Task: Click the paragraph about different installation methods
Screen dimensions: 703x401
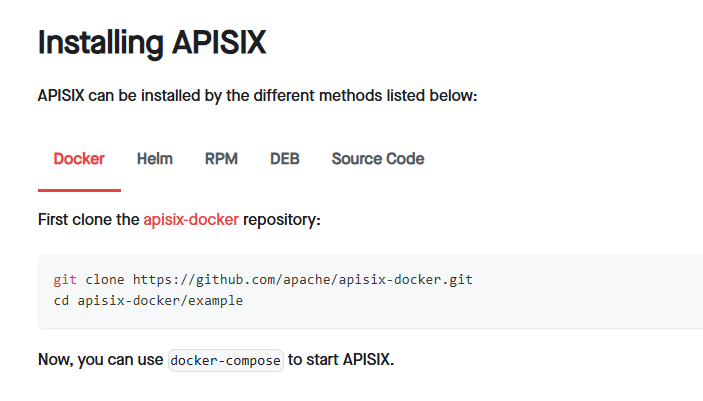Action: 257,96
